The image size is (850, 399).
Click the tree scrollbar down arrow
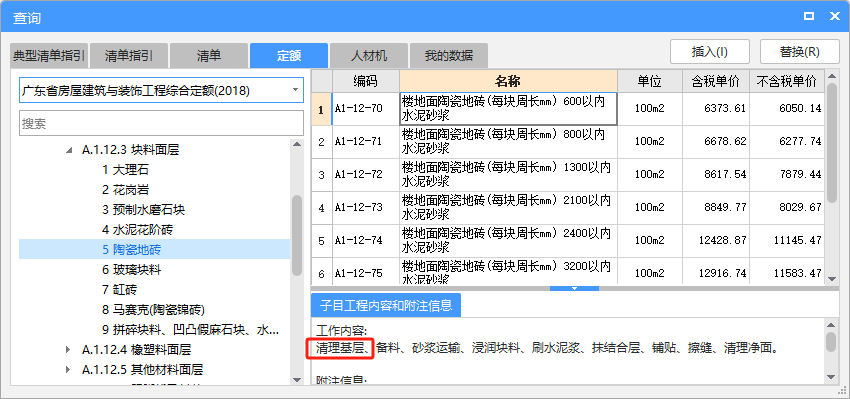coord(297,380)
